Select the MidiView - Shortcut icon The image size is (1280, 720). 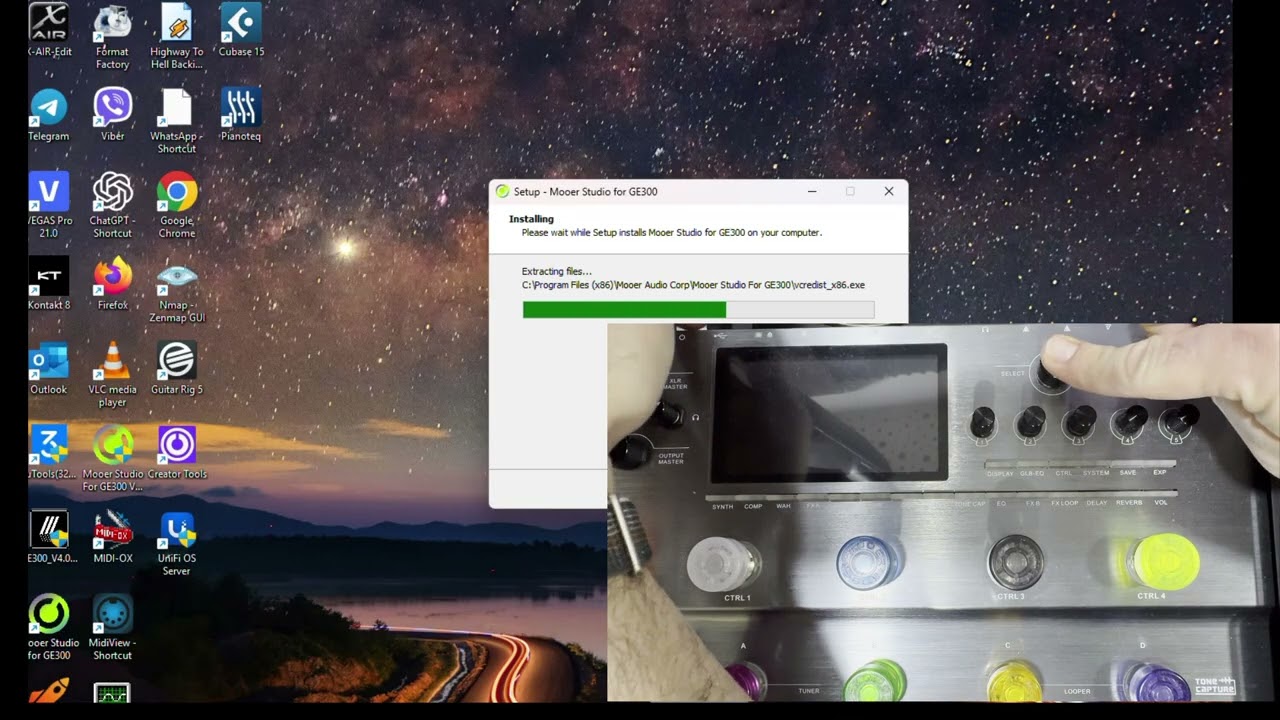[112, 628]
